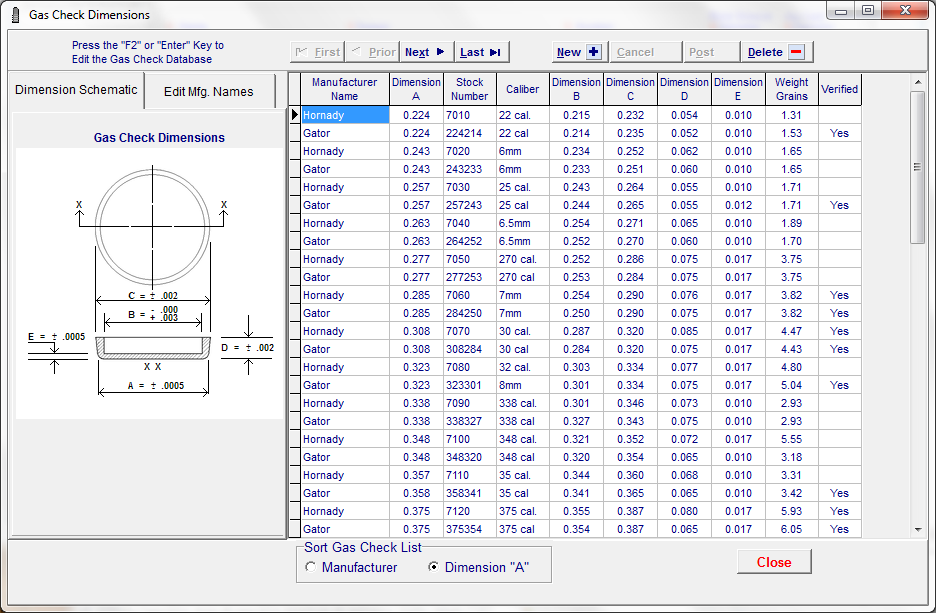Click stock number 7020
Image resolution: width=936 pixels, height=613 pixels.
coord(469,151)
